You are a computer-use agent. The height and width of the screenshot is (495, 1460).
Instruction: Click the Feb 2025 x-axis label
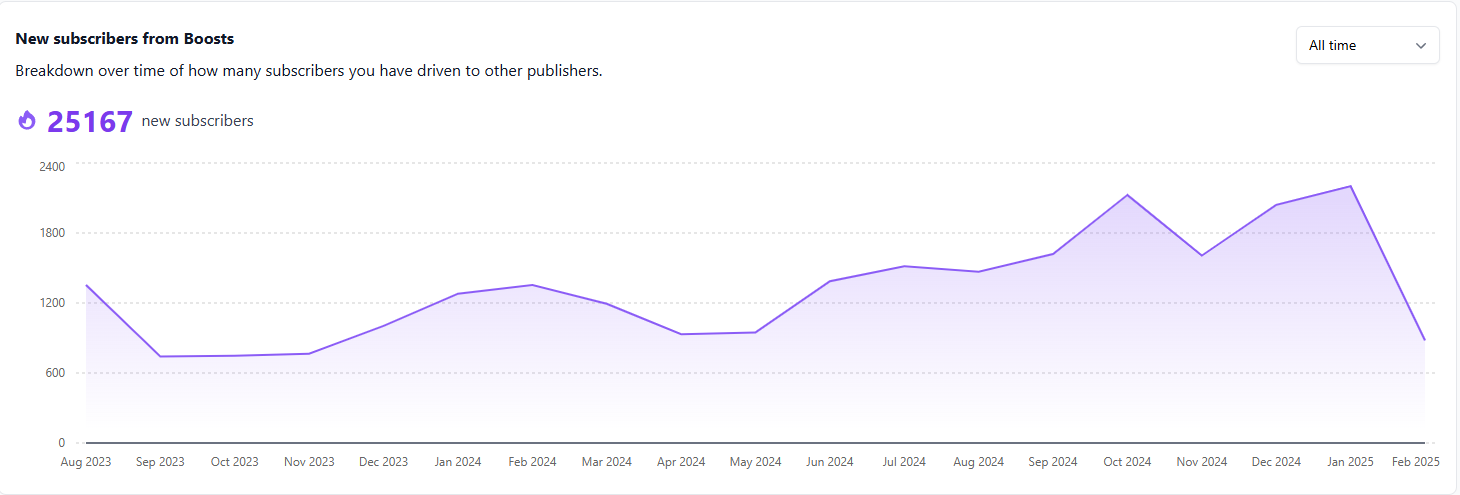[x=1414, y=462]
